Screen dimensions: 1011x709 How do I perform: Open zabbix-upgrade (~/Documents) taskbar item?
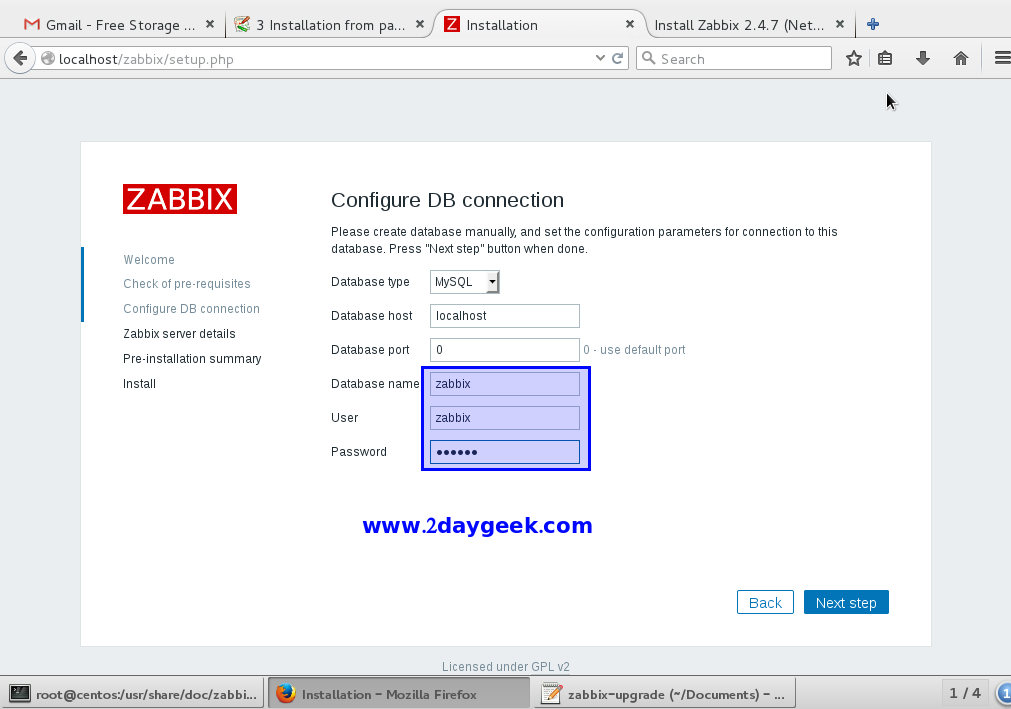tap(663, 694)
